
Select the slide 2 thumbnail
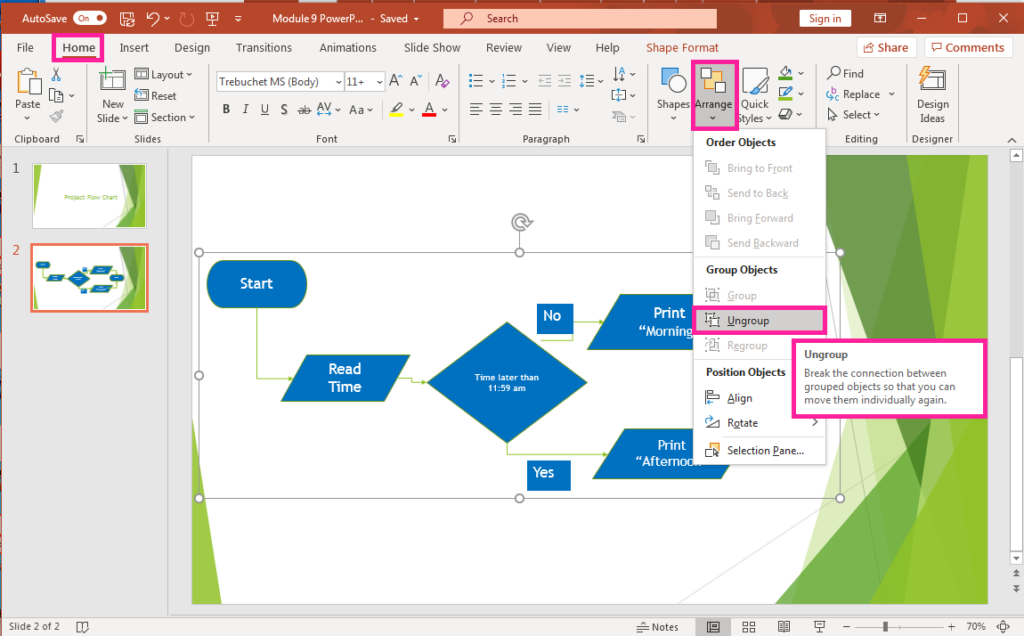tap(88, 277)
